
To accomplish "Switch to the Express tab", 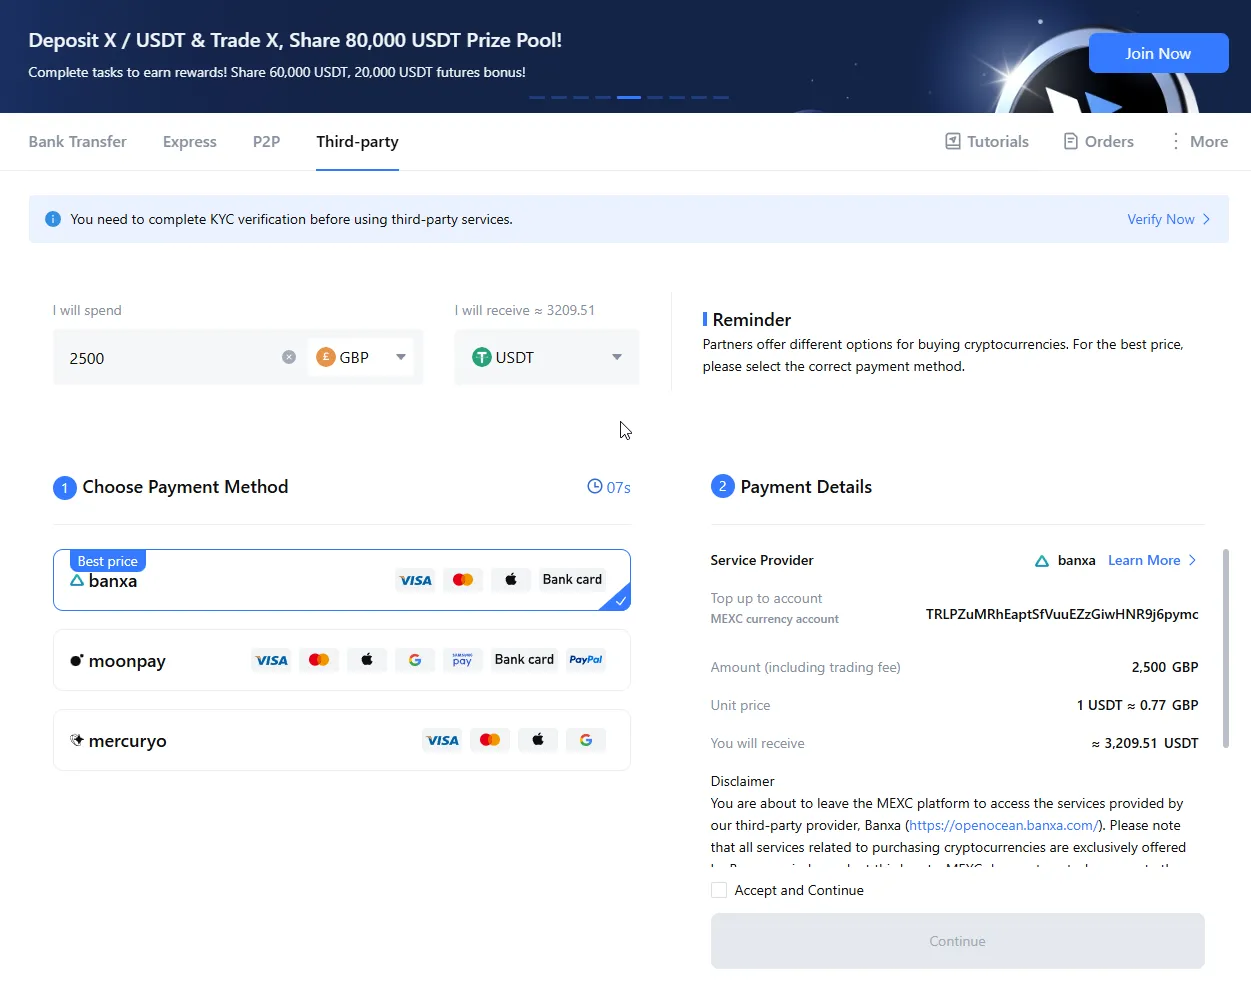I will 190,142.
